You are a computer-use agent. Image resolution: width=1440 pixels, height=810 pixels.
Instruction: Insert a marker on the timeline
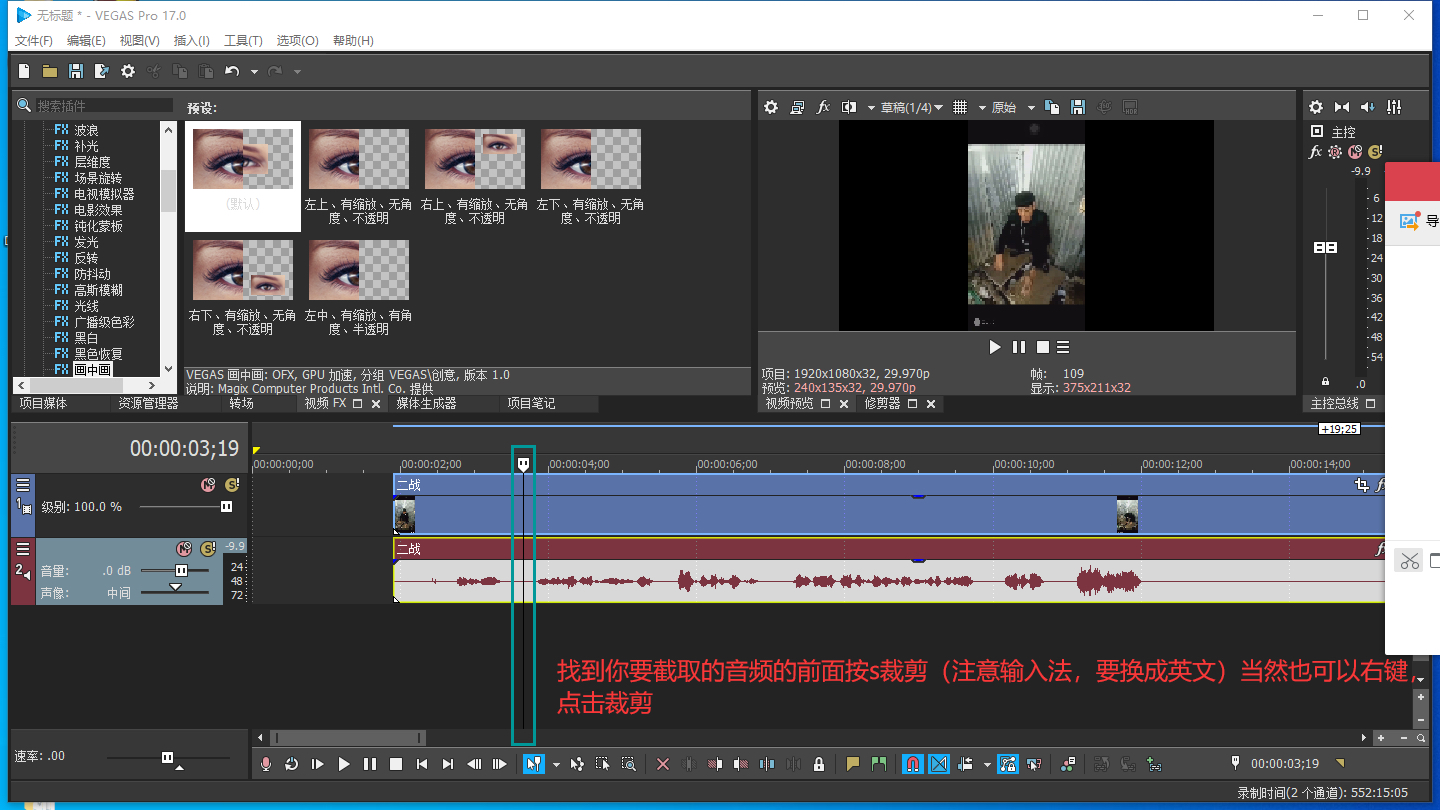tap(853, 764)
